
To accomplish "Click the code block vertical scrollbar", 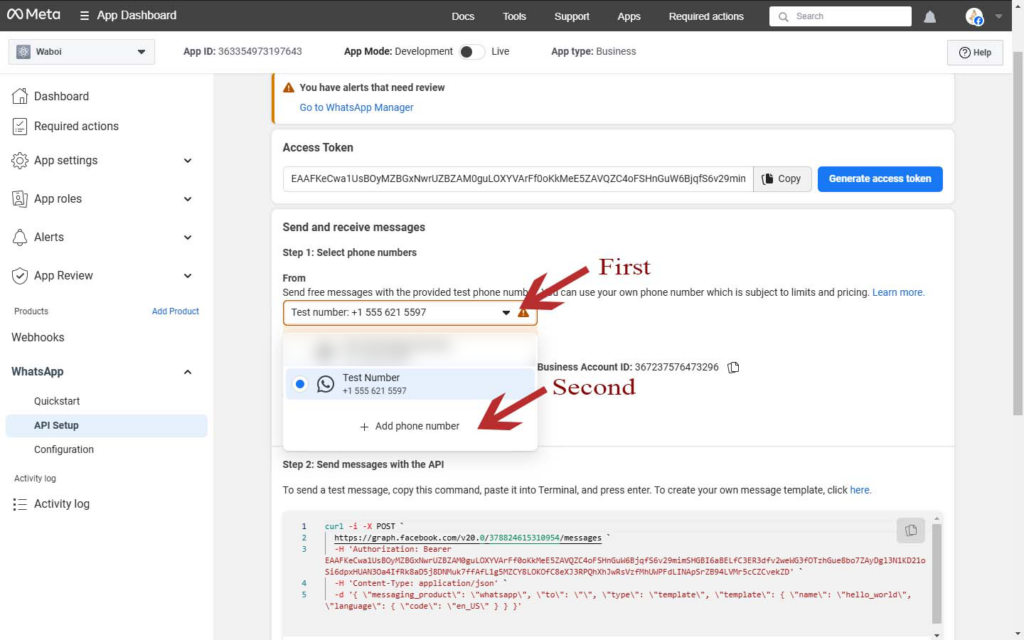I will [x=936, y=573].
